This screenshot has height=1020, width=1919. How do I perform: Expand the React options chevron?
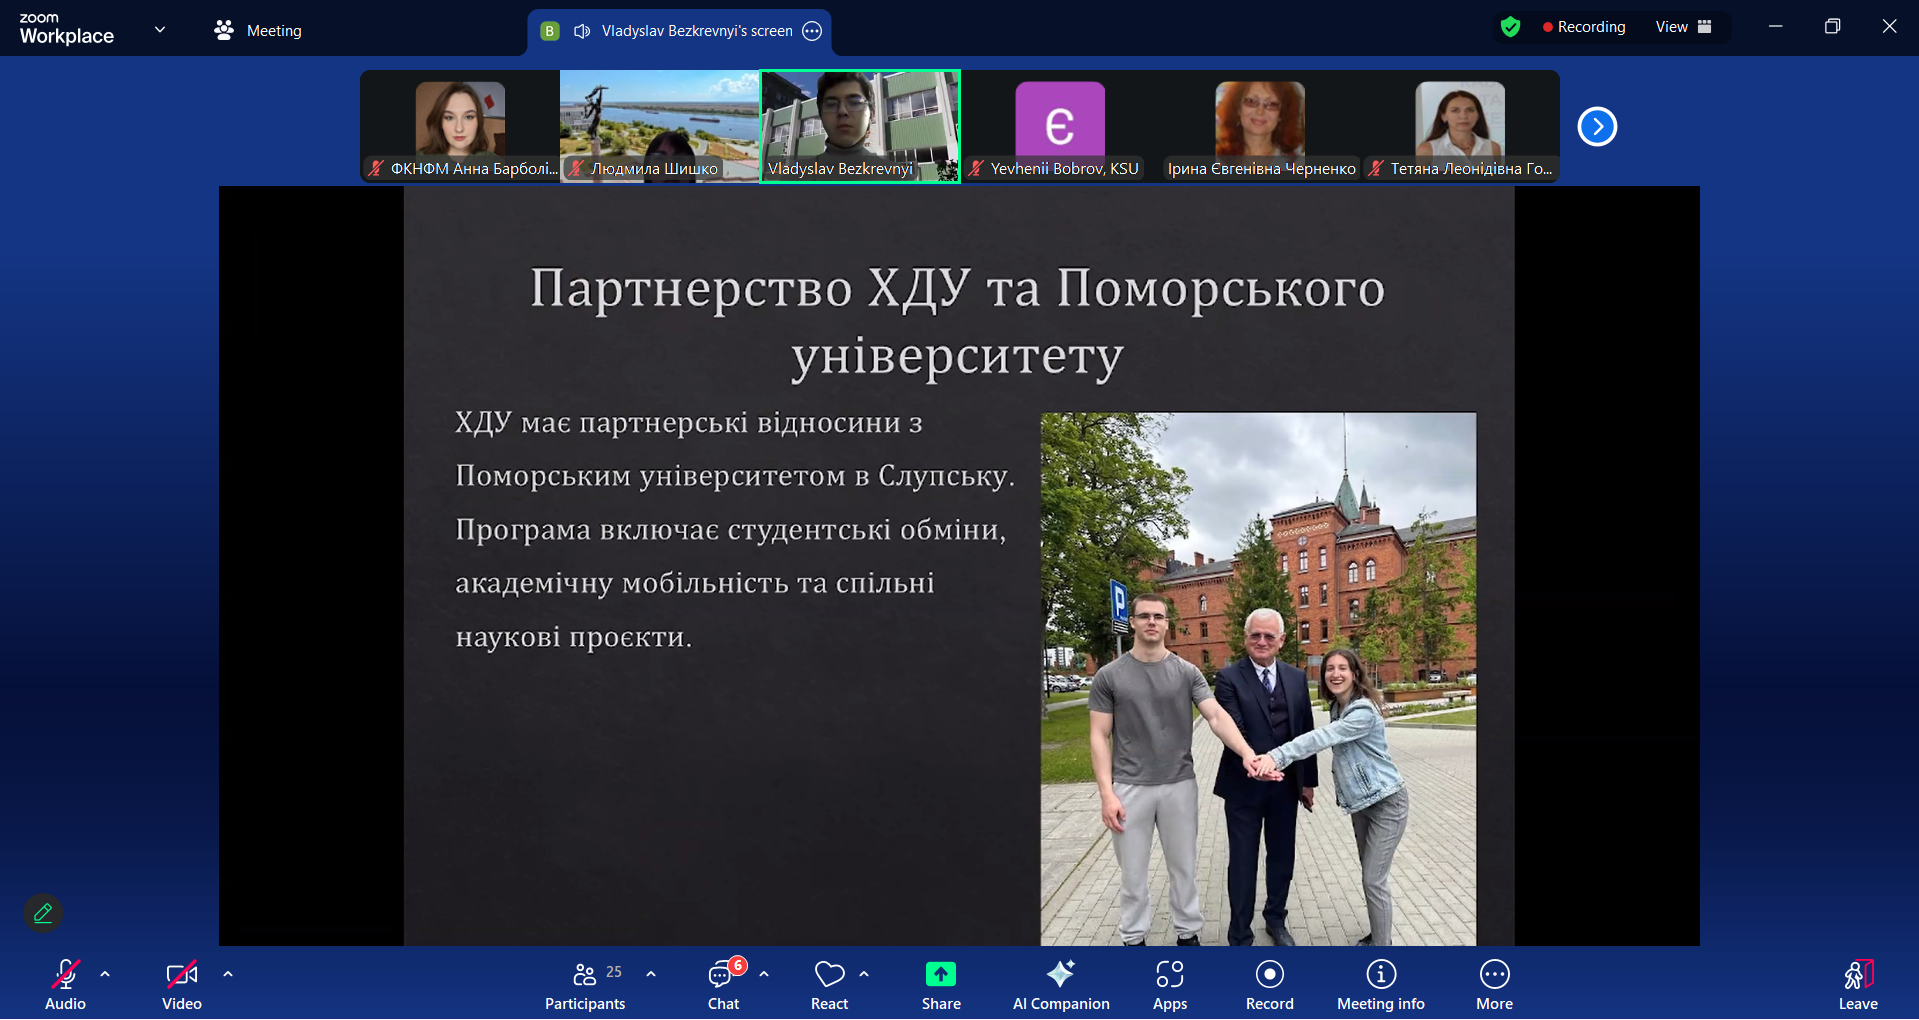(x=864, y=972)
